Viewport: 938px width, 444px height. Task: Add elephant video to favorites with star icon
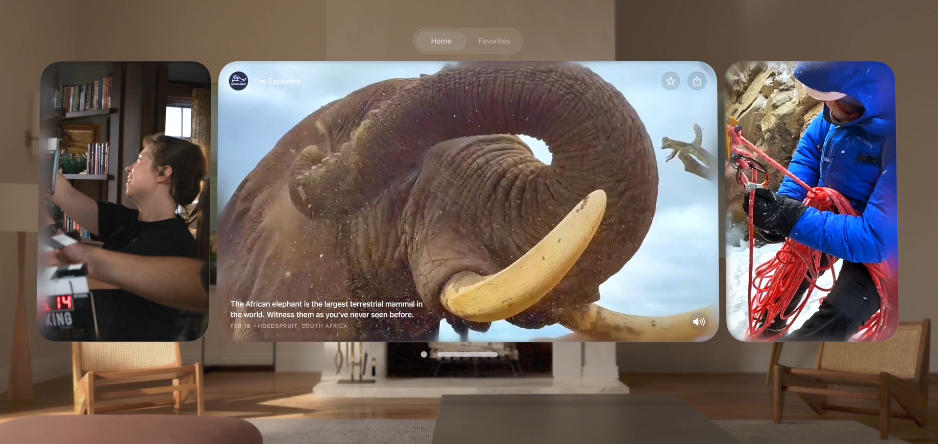click(671, 81)
